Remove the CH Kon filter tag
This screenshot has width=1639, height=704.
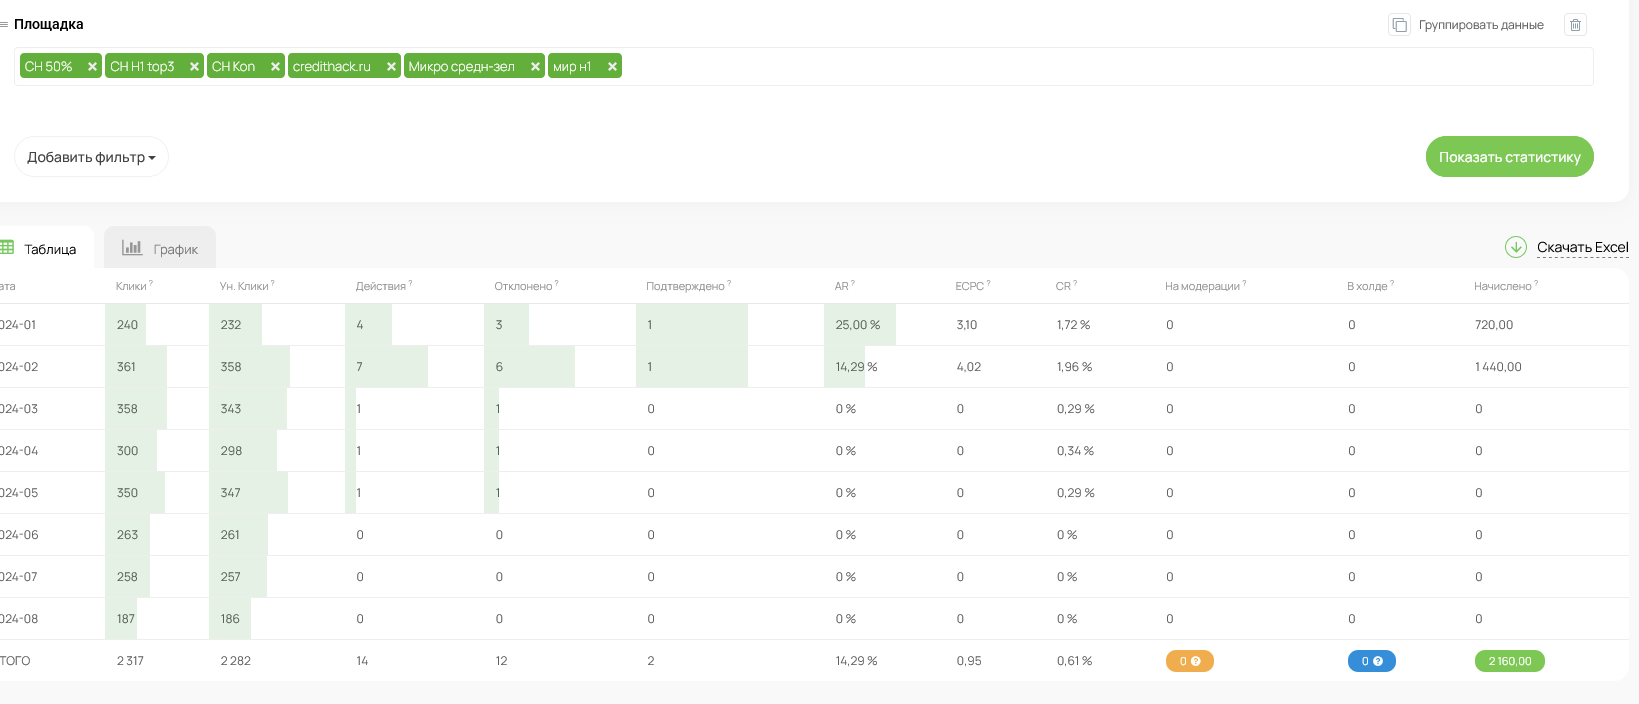pos(275,67)
